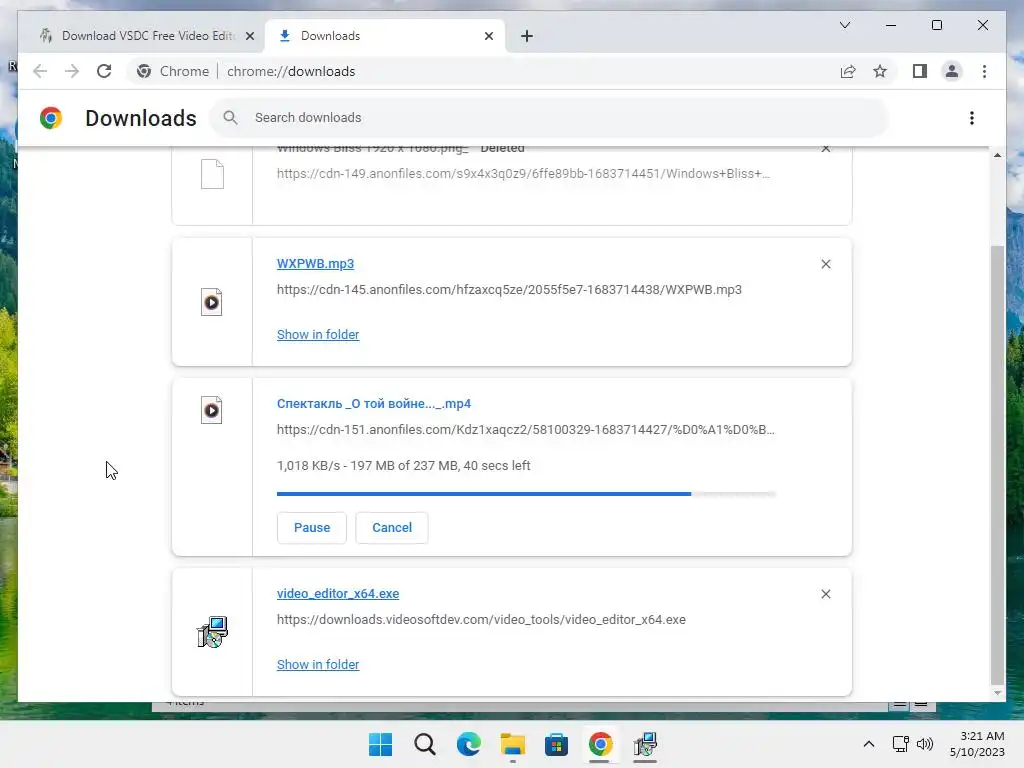
Task: Open the Downloads page more actions menu
Action: tap(972, 118)
